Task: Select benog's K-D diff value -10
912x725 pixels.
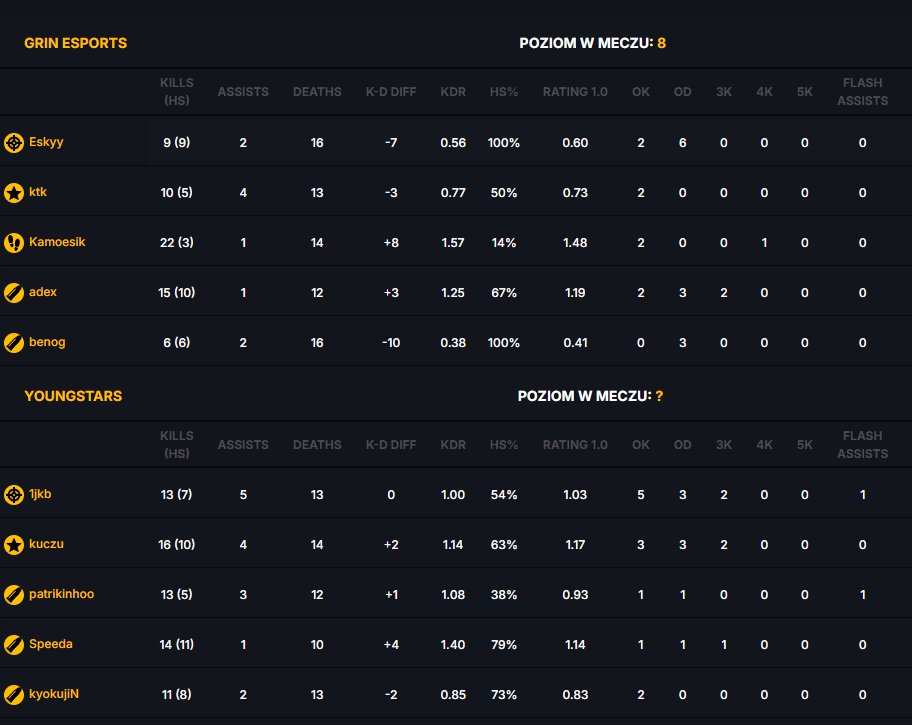Action: [x=391, y=343]
